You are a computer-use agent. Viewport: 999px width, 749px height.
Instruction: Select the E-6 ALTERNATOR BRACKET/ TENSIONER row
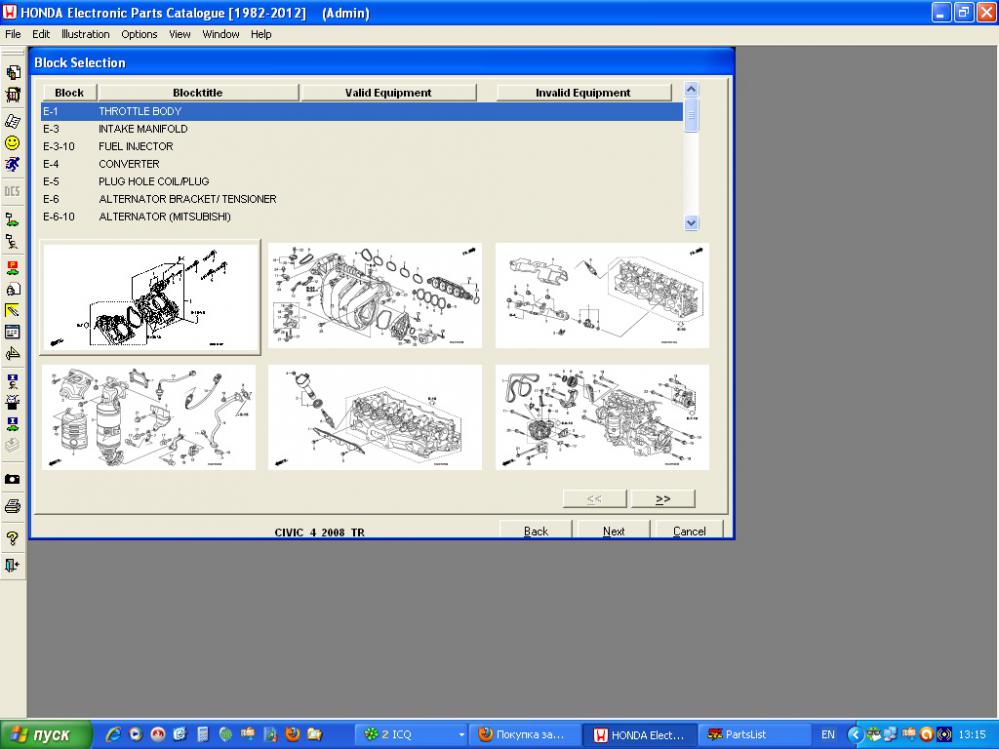point(362,199)
